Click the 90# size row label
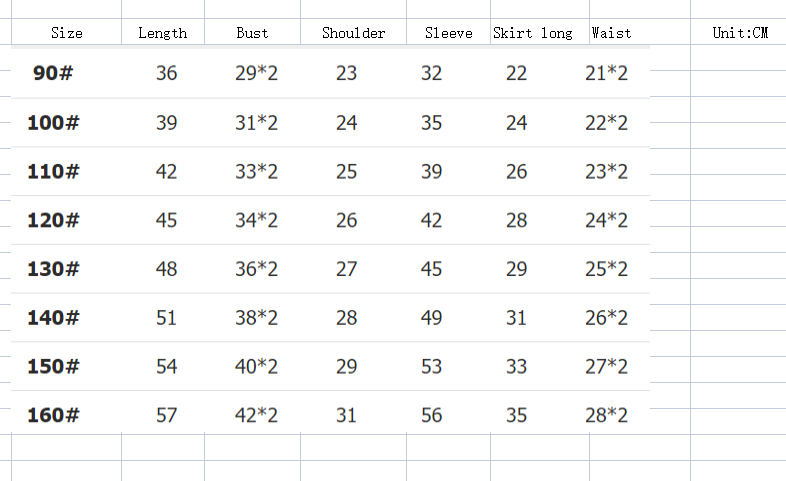The image size is (786, 481). coord(53,73)
